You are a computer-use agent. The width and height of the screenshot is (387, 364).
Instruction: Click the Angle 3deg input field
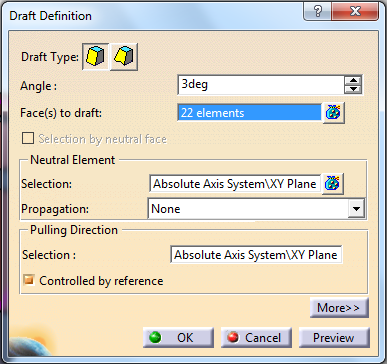pos(261,85)
